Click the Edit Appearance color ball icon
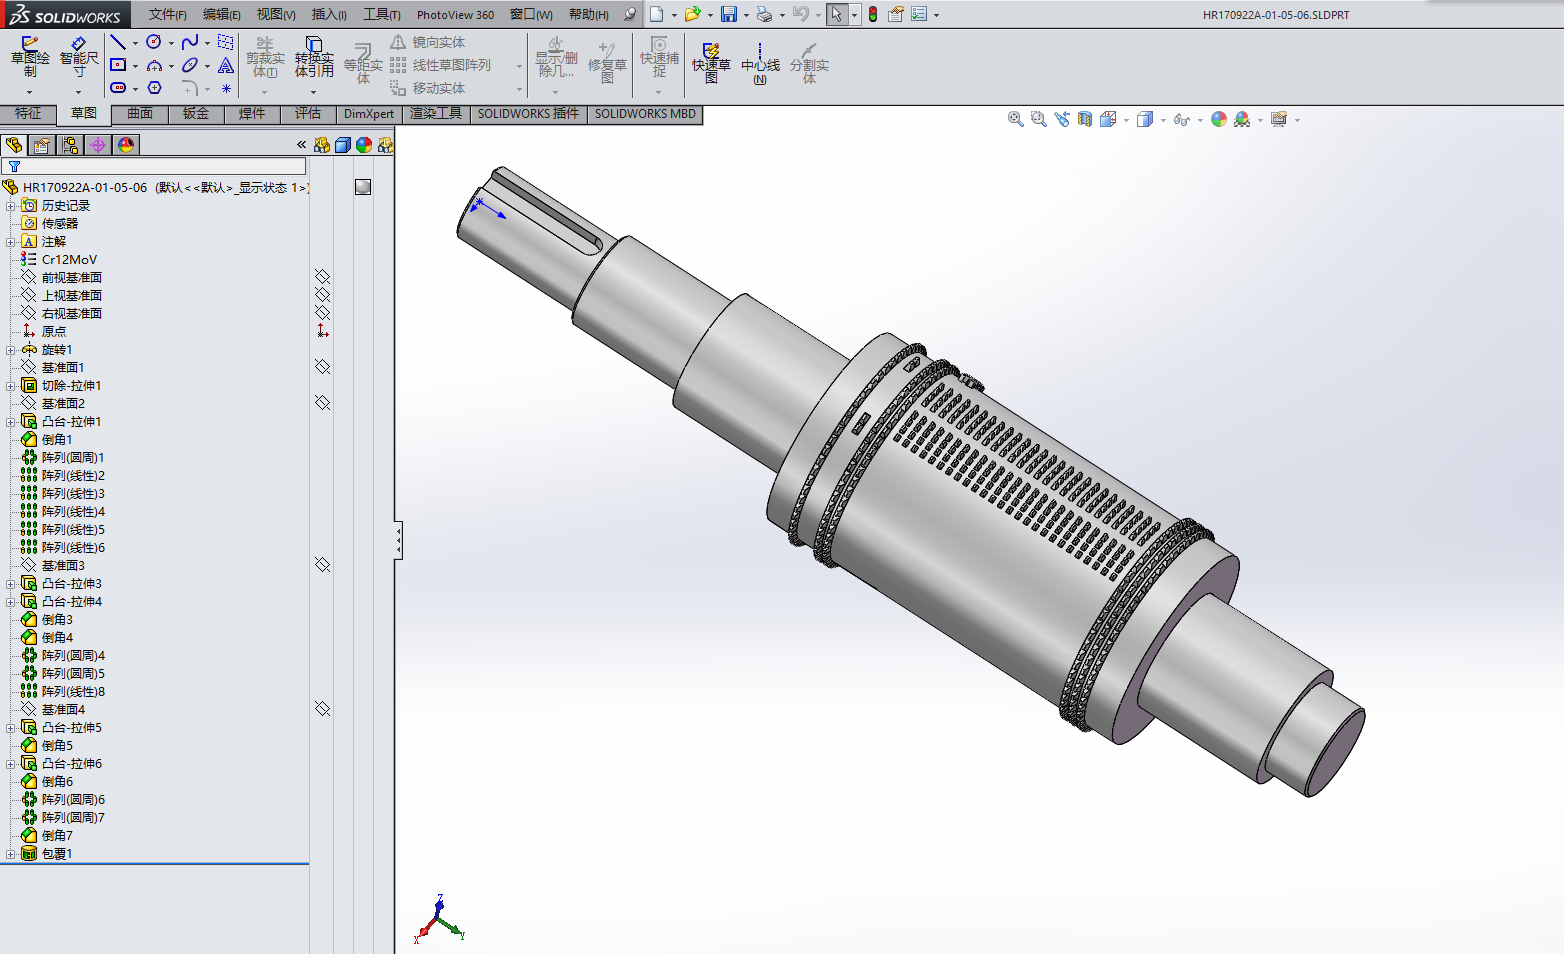 point(1218,119)
